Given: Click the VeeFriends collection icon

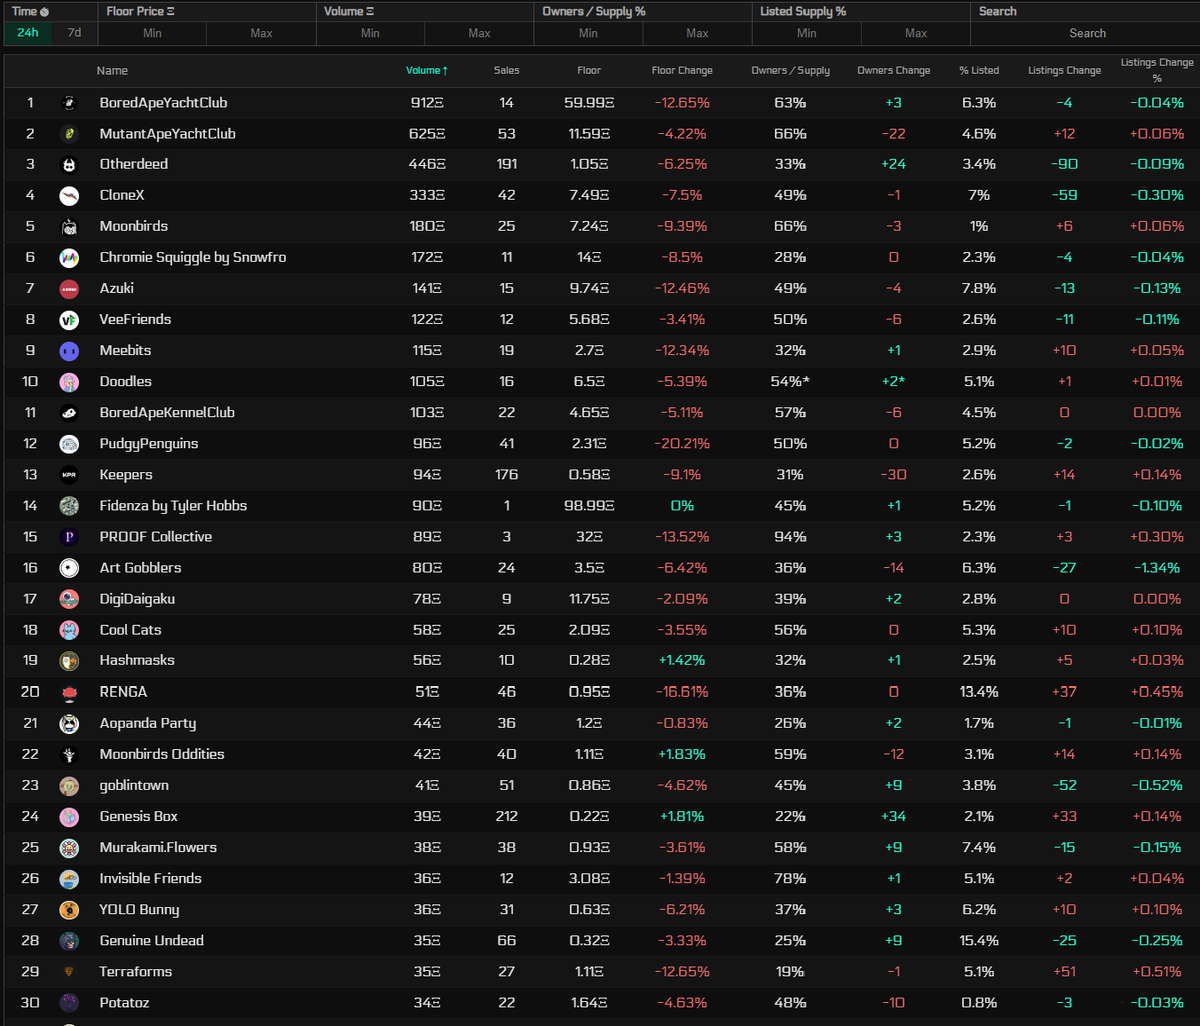Looking at the screenshot, I should coord(69,319).
